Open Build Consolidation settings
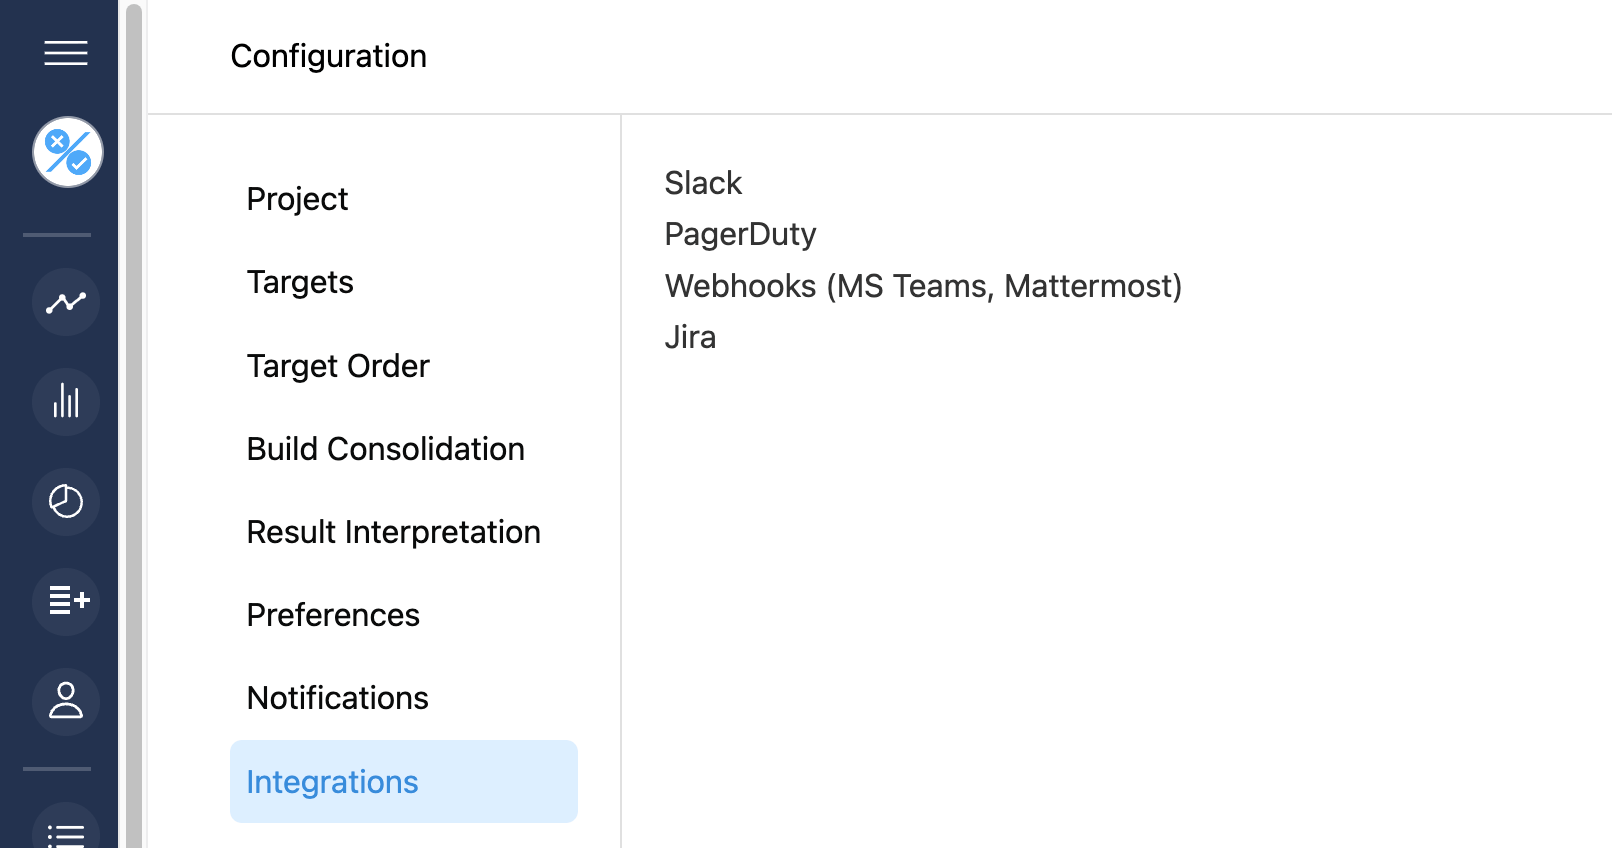 click(386, 449)
